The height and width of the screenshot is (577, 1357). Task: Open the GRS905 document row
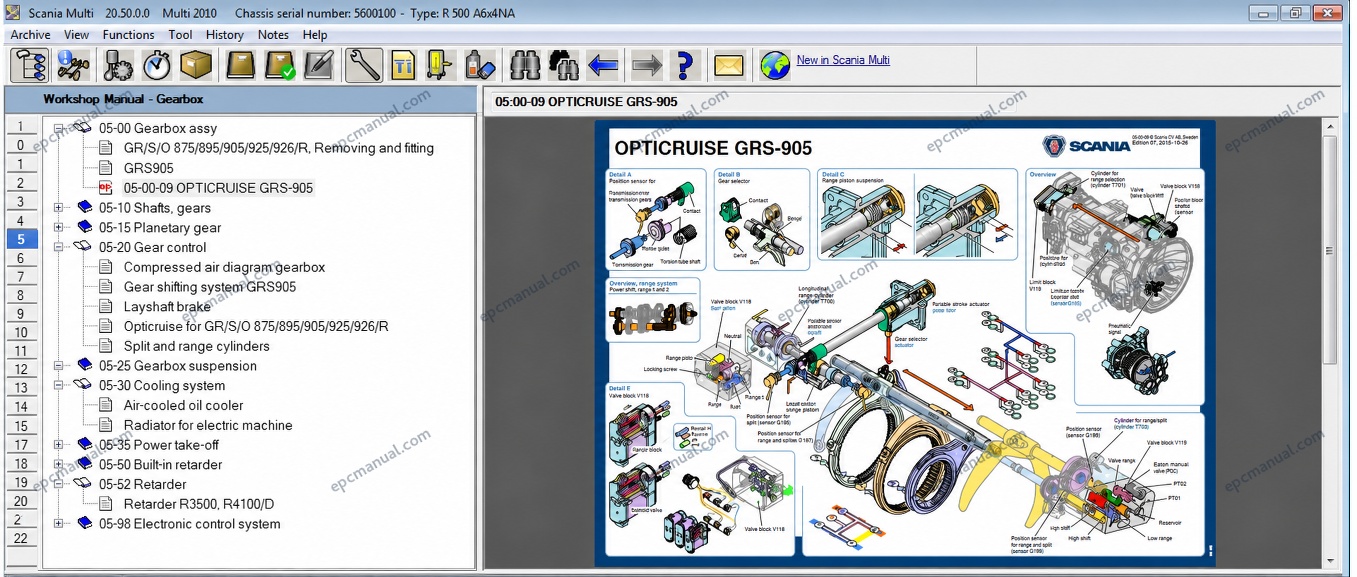coord(148,168)
